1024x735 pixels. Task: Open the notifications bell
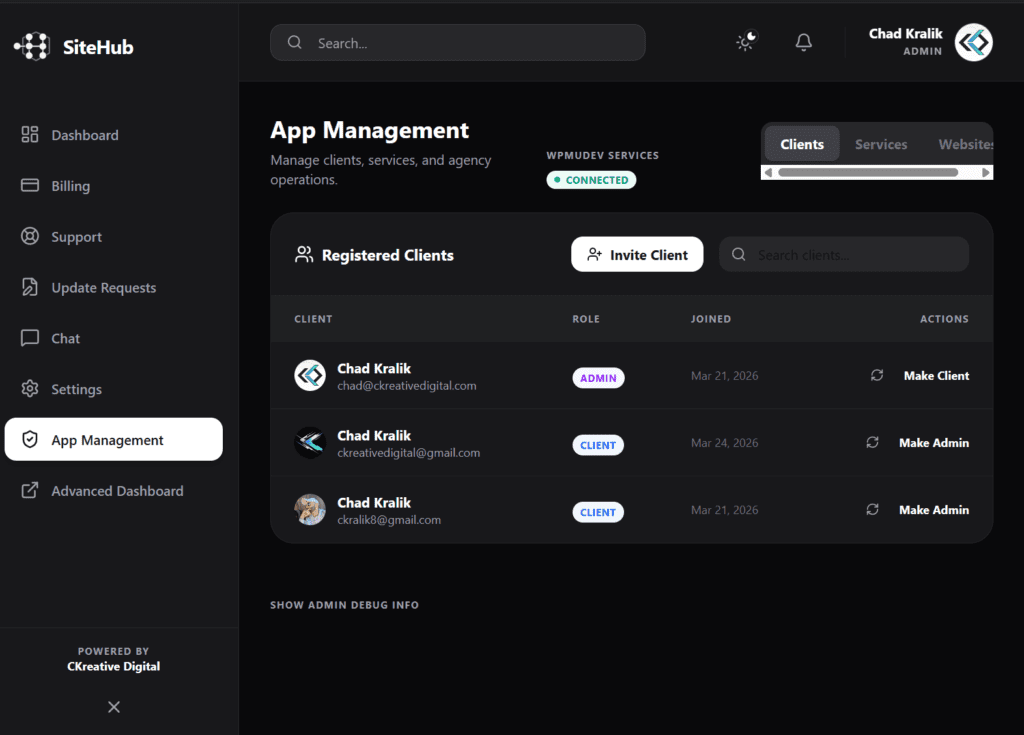point(803,42)
